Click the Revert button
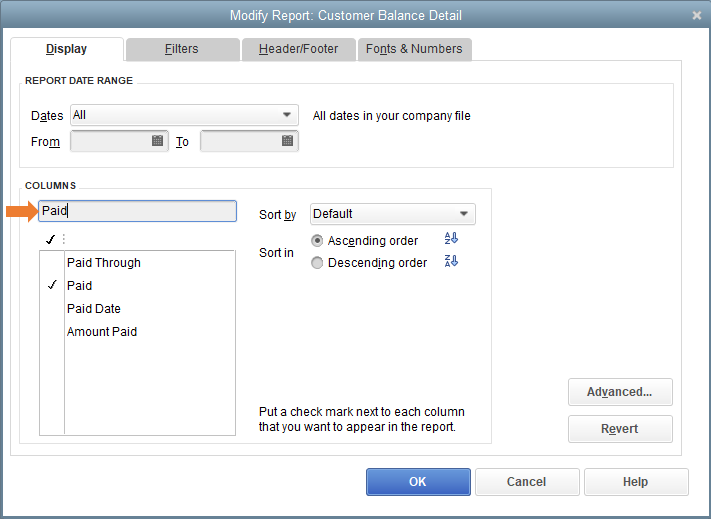 pyautogui.click(x=620, y=429)
